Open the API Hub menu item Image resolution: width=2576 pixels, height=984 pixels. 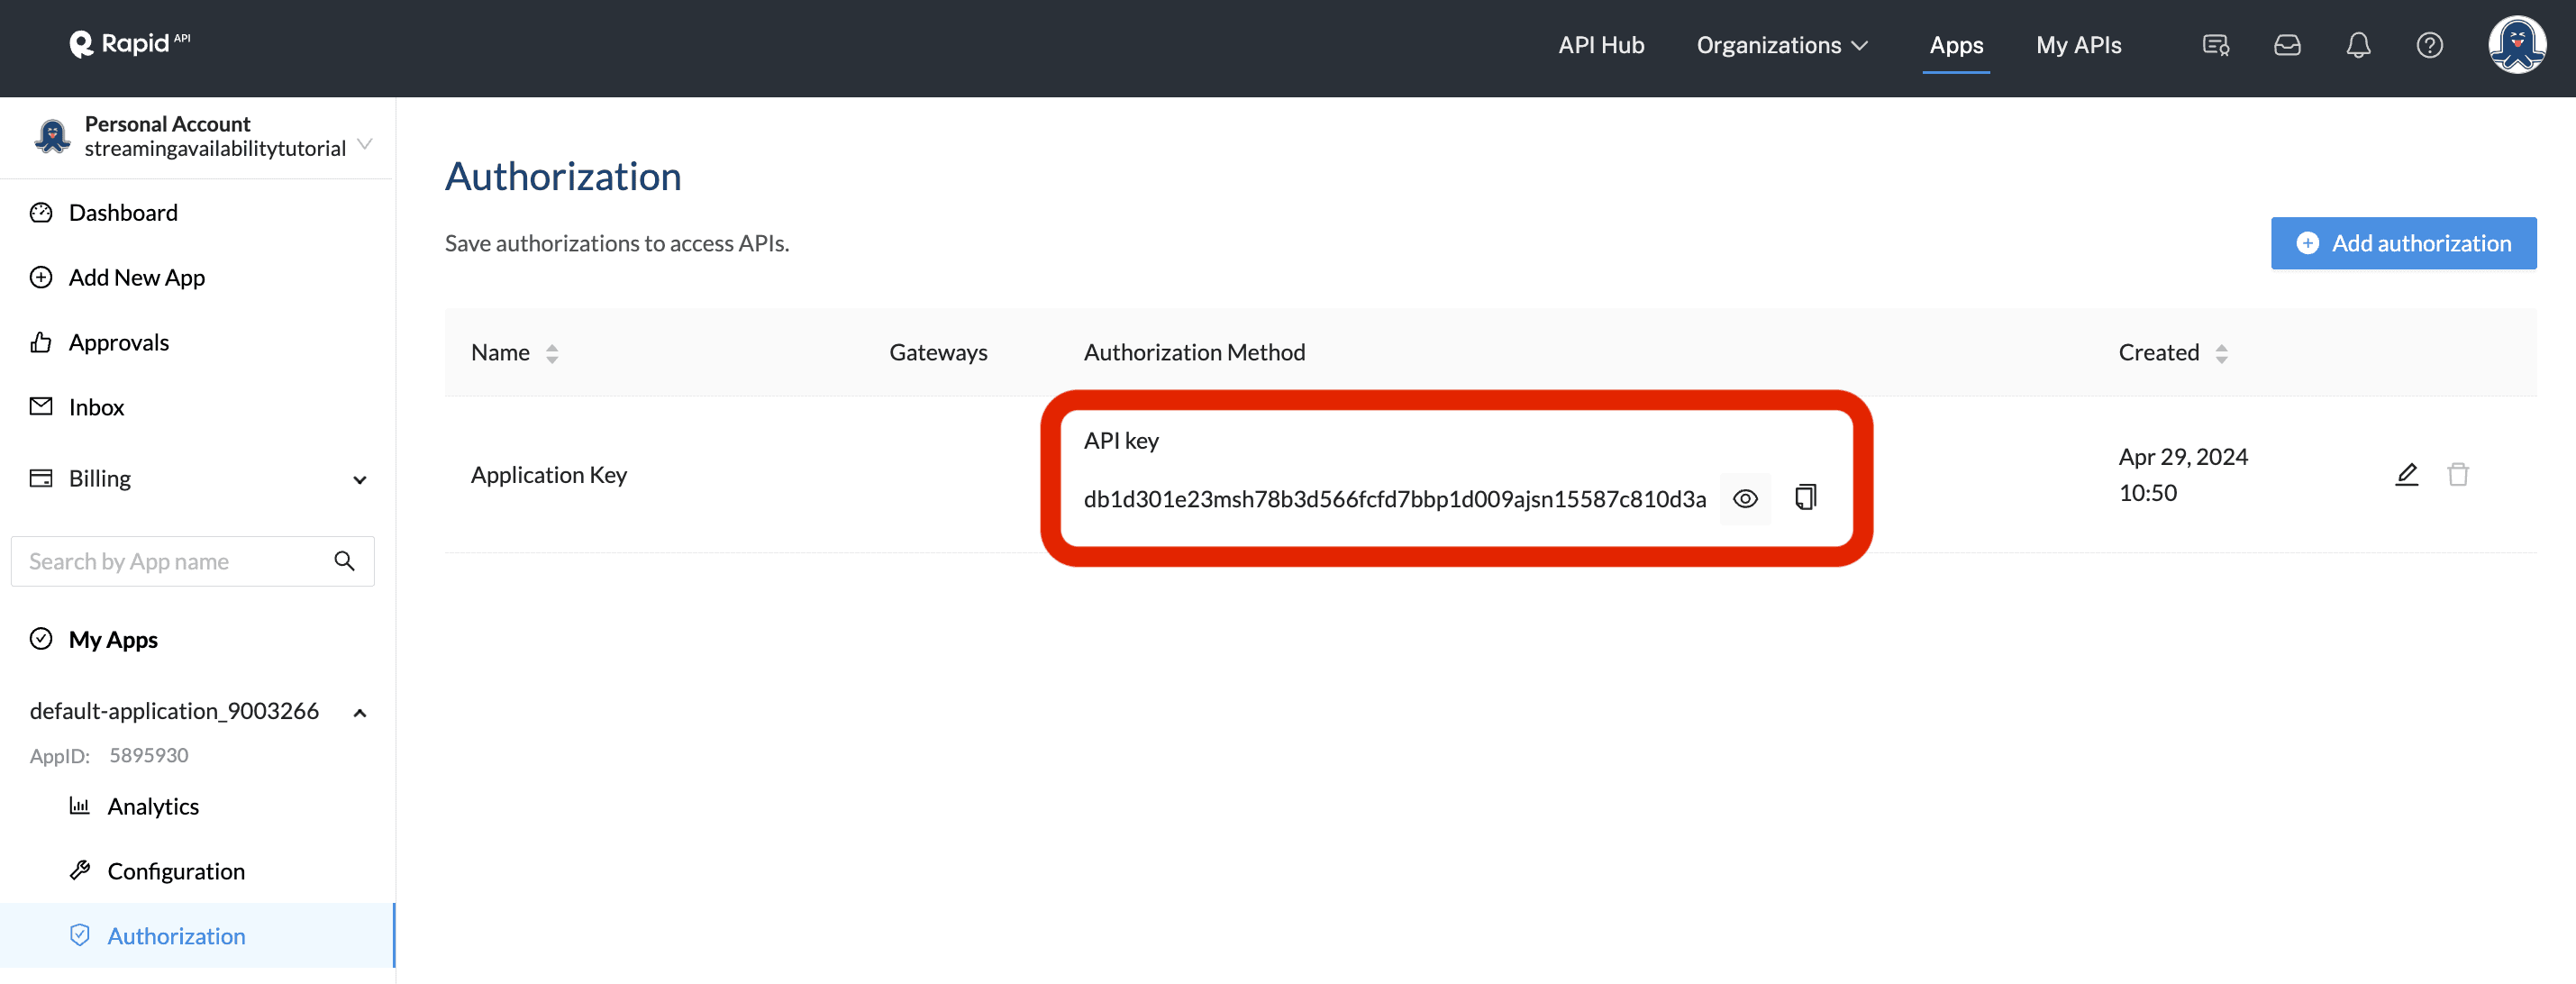click(1602, 44)
